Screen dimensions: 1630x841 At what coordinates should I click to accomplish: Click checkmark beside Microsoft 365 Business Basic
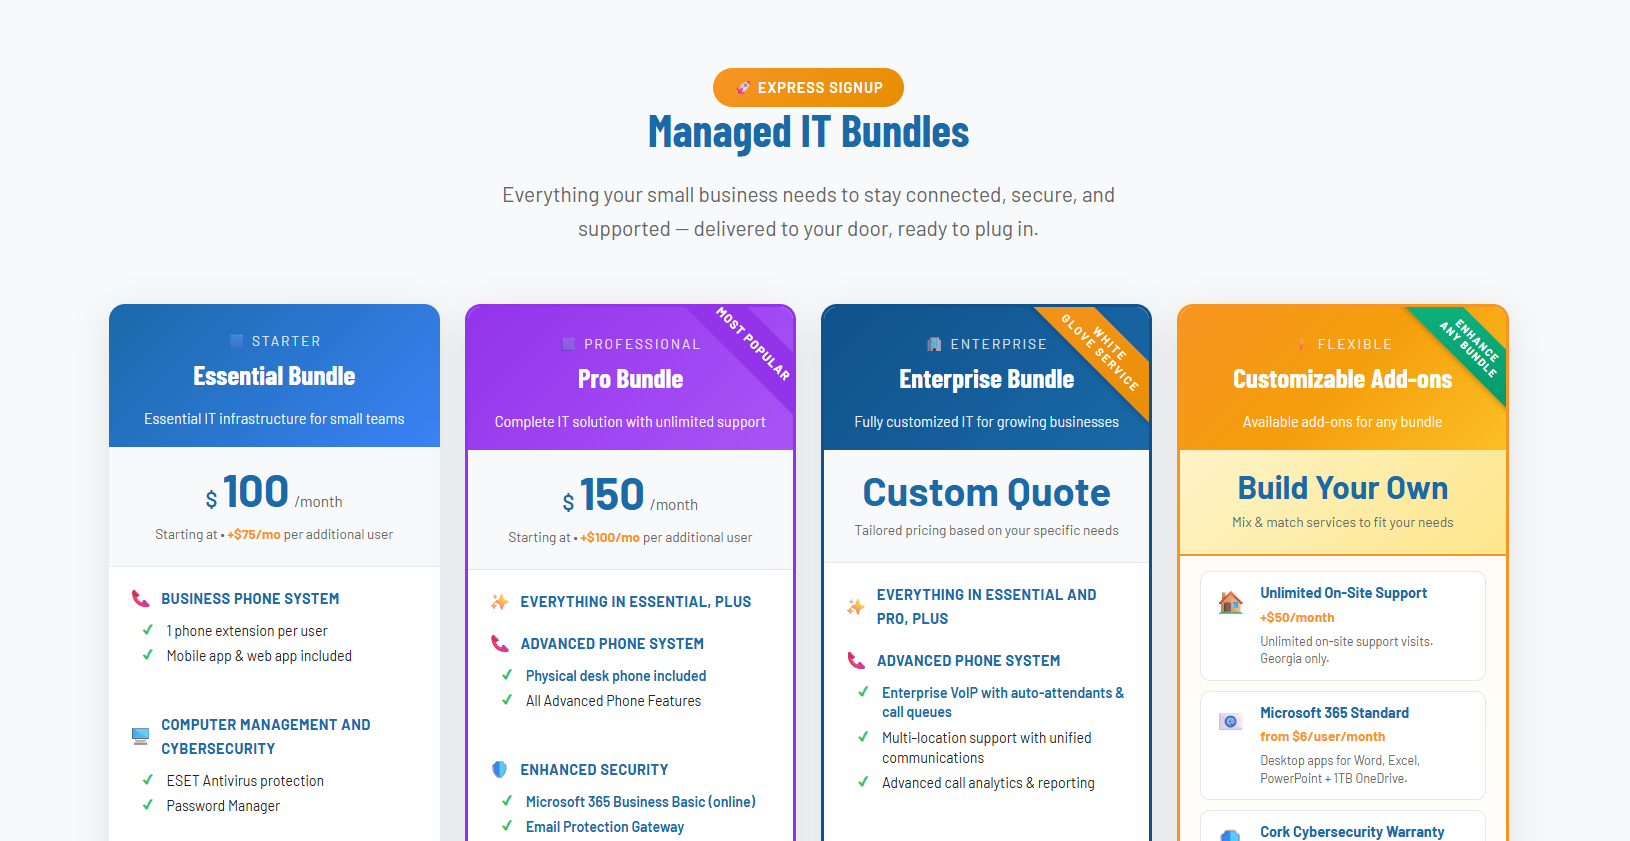point(507,801)
